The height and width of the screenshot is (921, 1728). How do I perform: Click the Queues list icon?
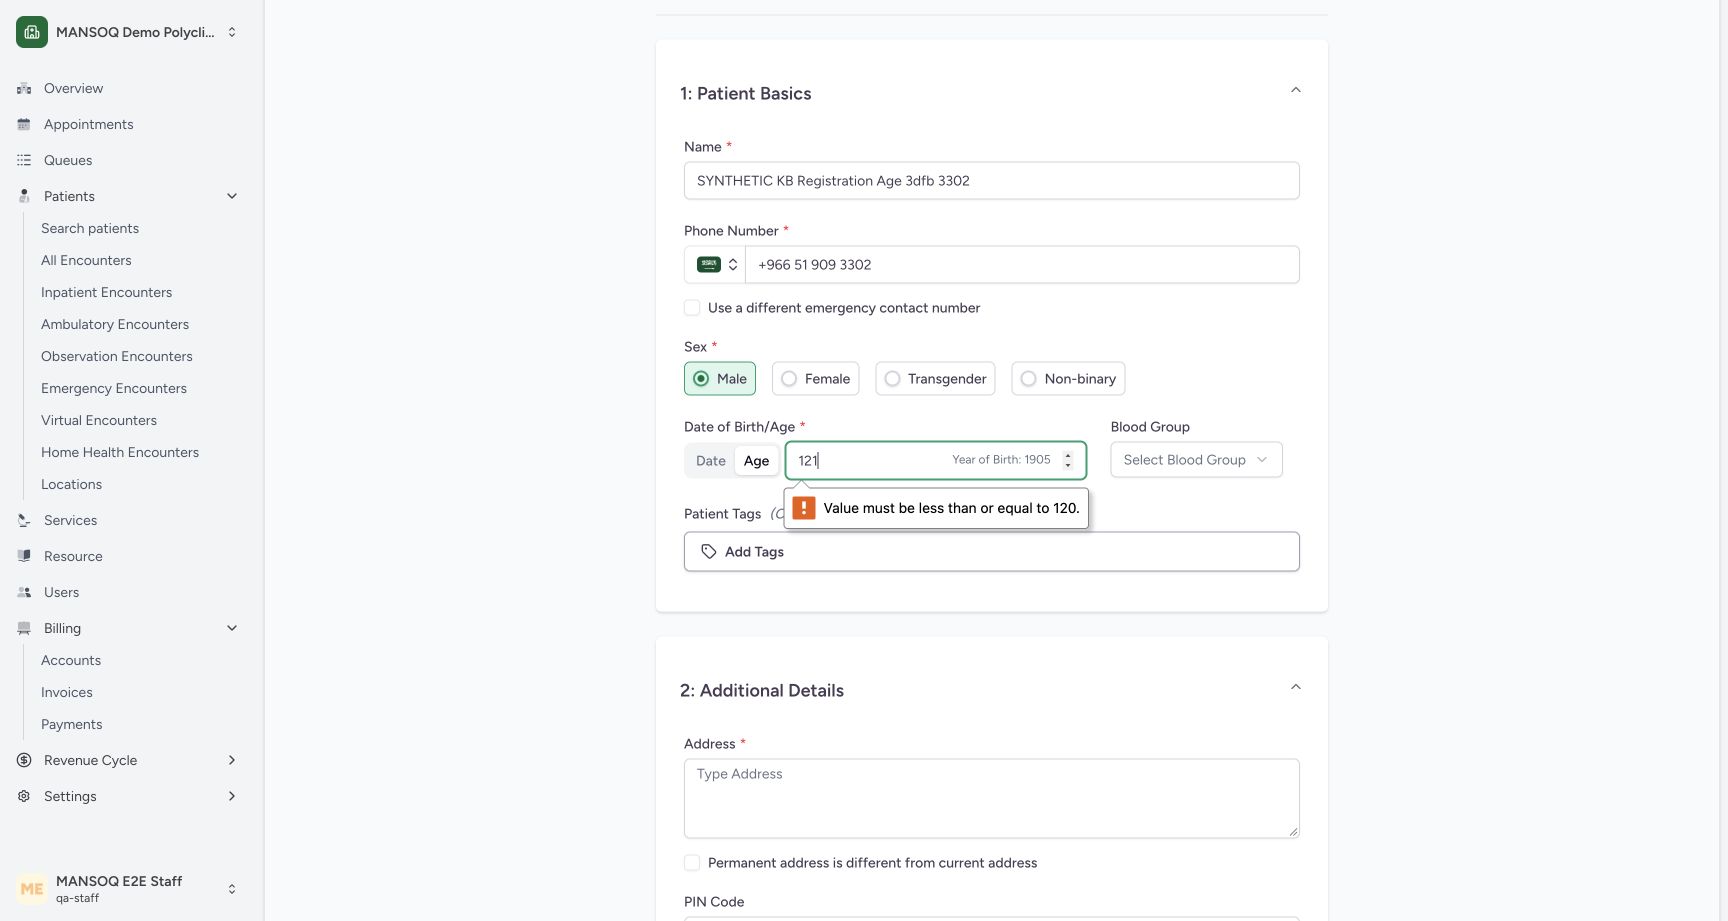coord(24,160)
